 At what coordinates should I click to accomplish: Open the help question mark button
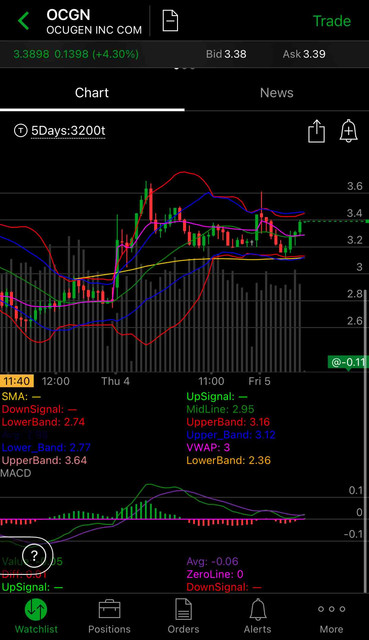[x=34, y=555]
